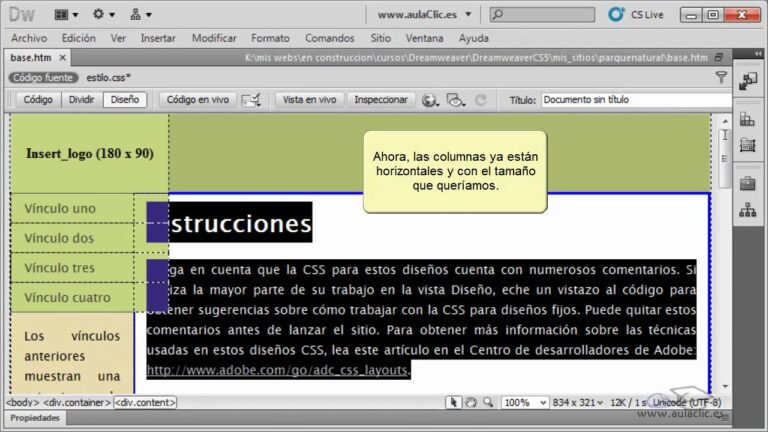Screen dimensions: 768x432
Task: Click the scrollbar down arrow
Action: [x=725, y=387]
